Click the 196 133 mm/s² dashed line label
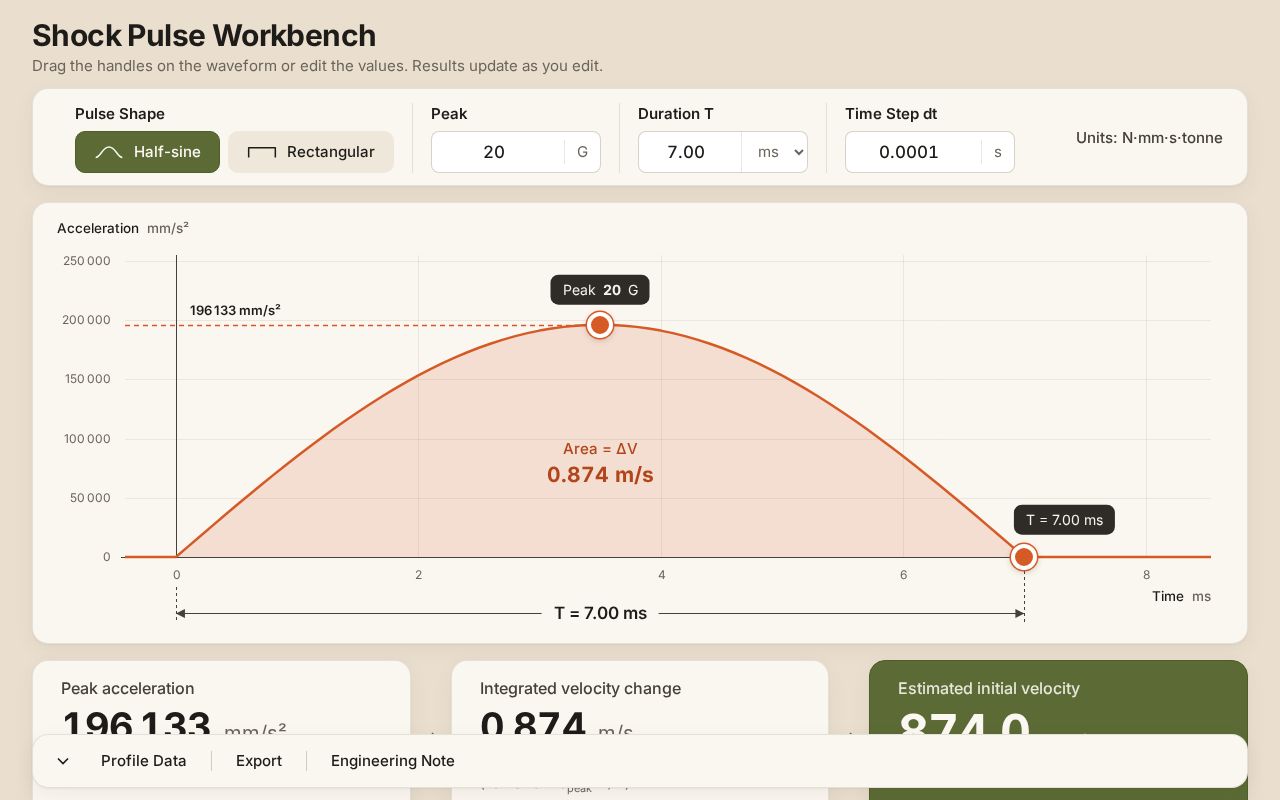Image resolution: width=1280 pixels, height=800 pixels. (x=235, y=310)
